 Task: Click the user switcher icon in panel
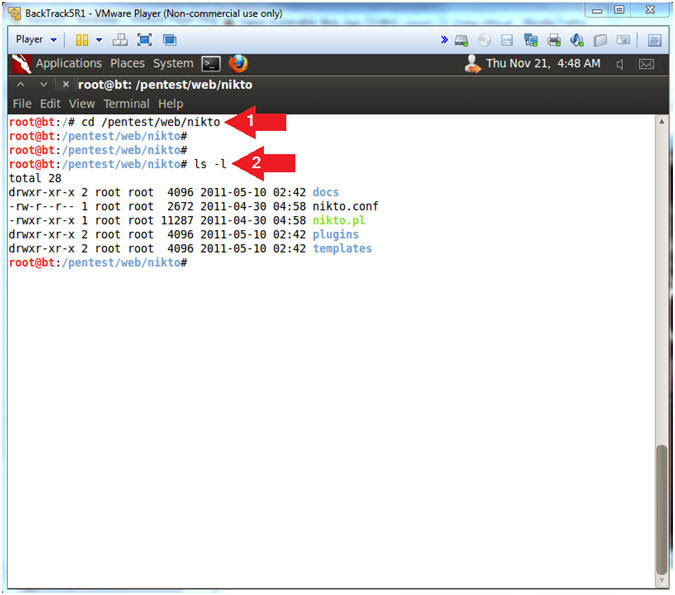pyautogui.click(x=472, y=64)
